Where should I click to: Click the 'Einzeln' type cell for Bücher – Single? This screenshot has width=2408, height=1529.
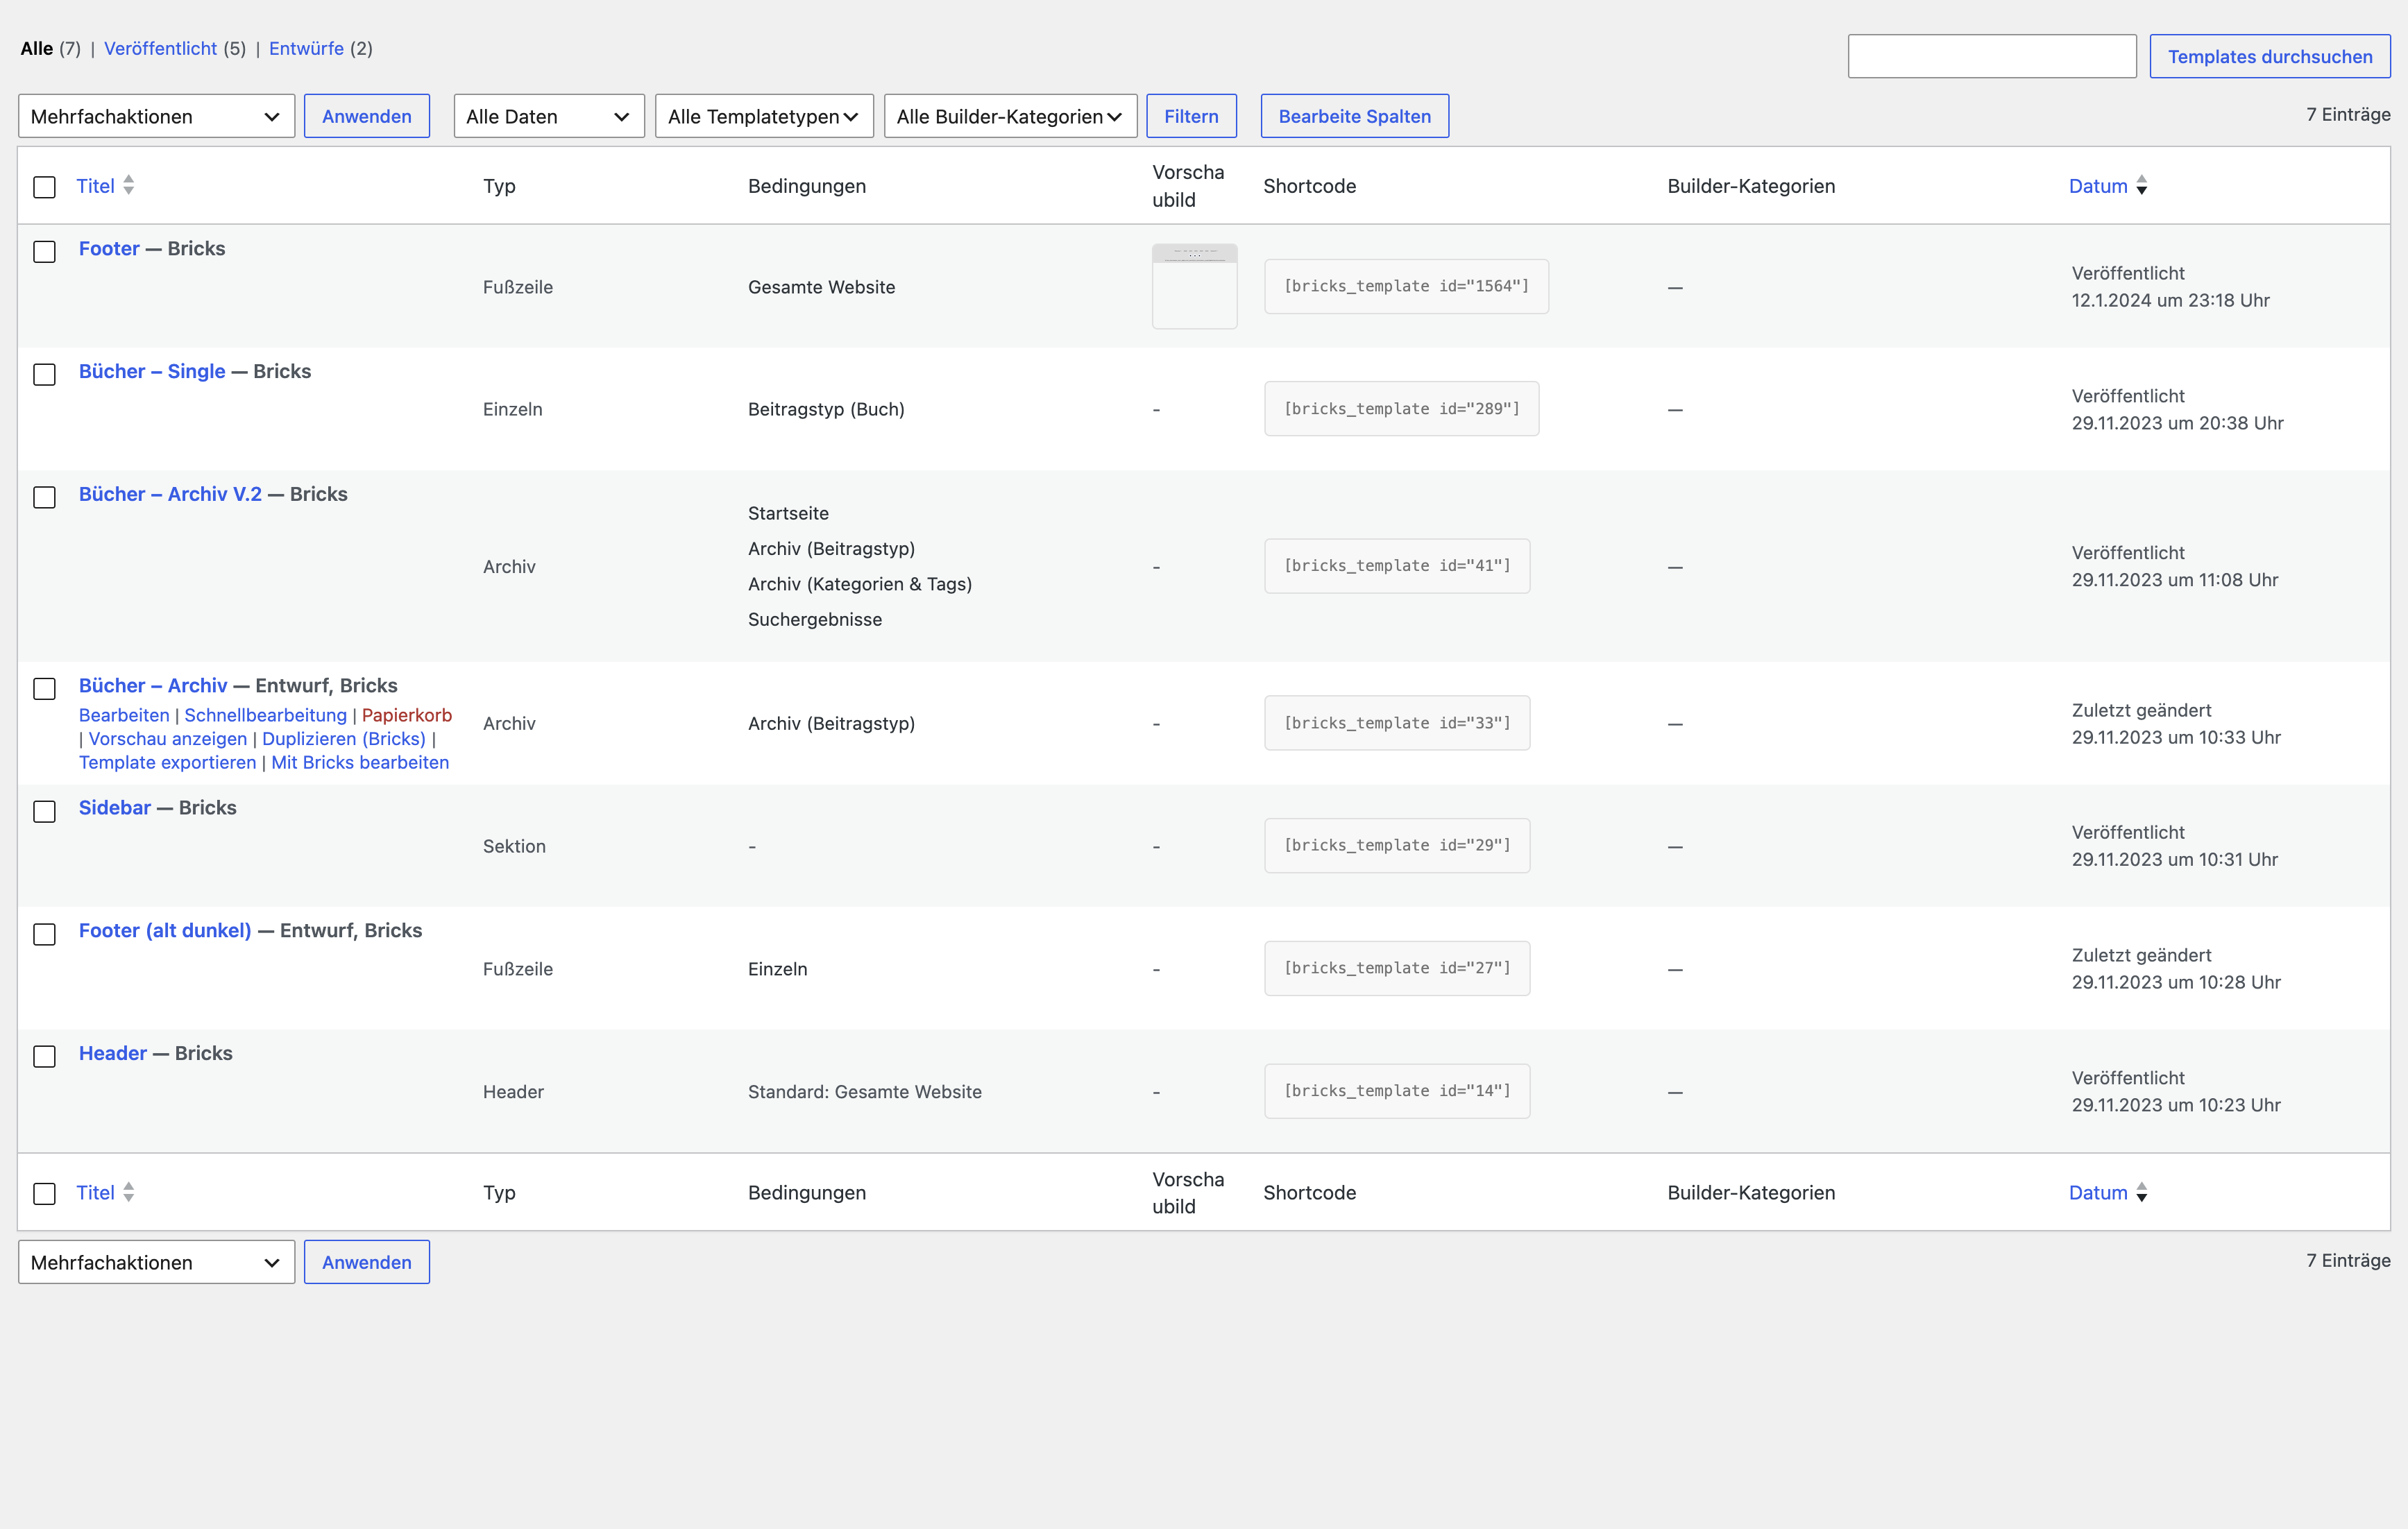[512, 409]
